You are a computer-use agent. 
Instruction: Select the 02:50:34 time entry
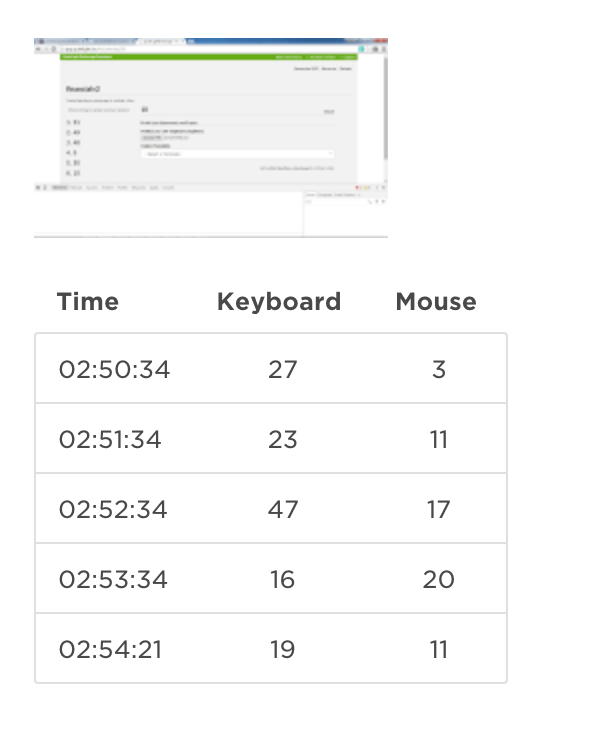(114, 370)
